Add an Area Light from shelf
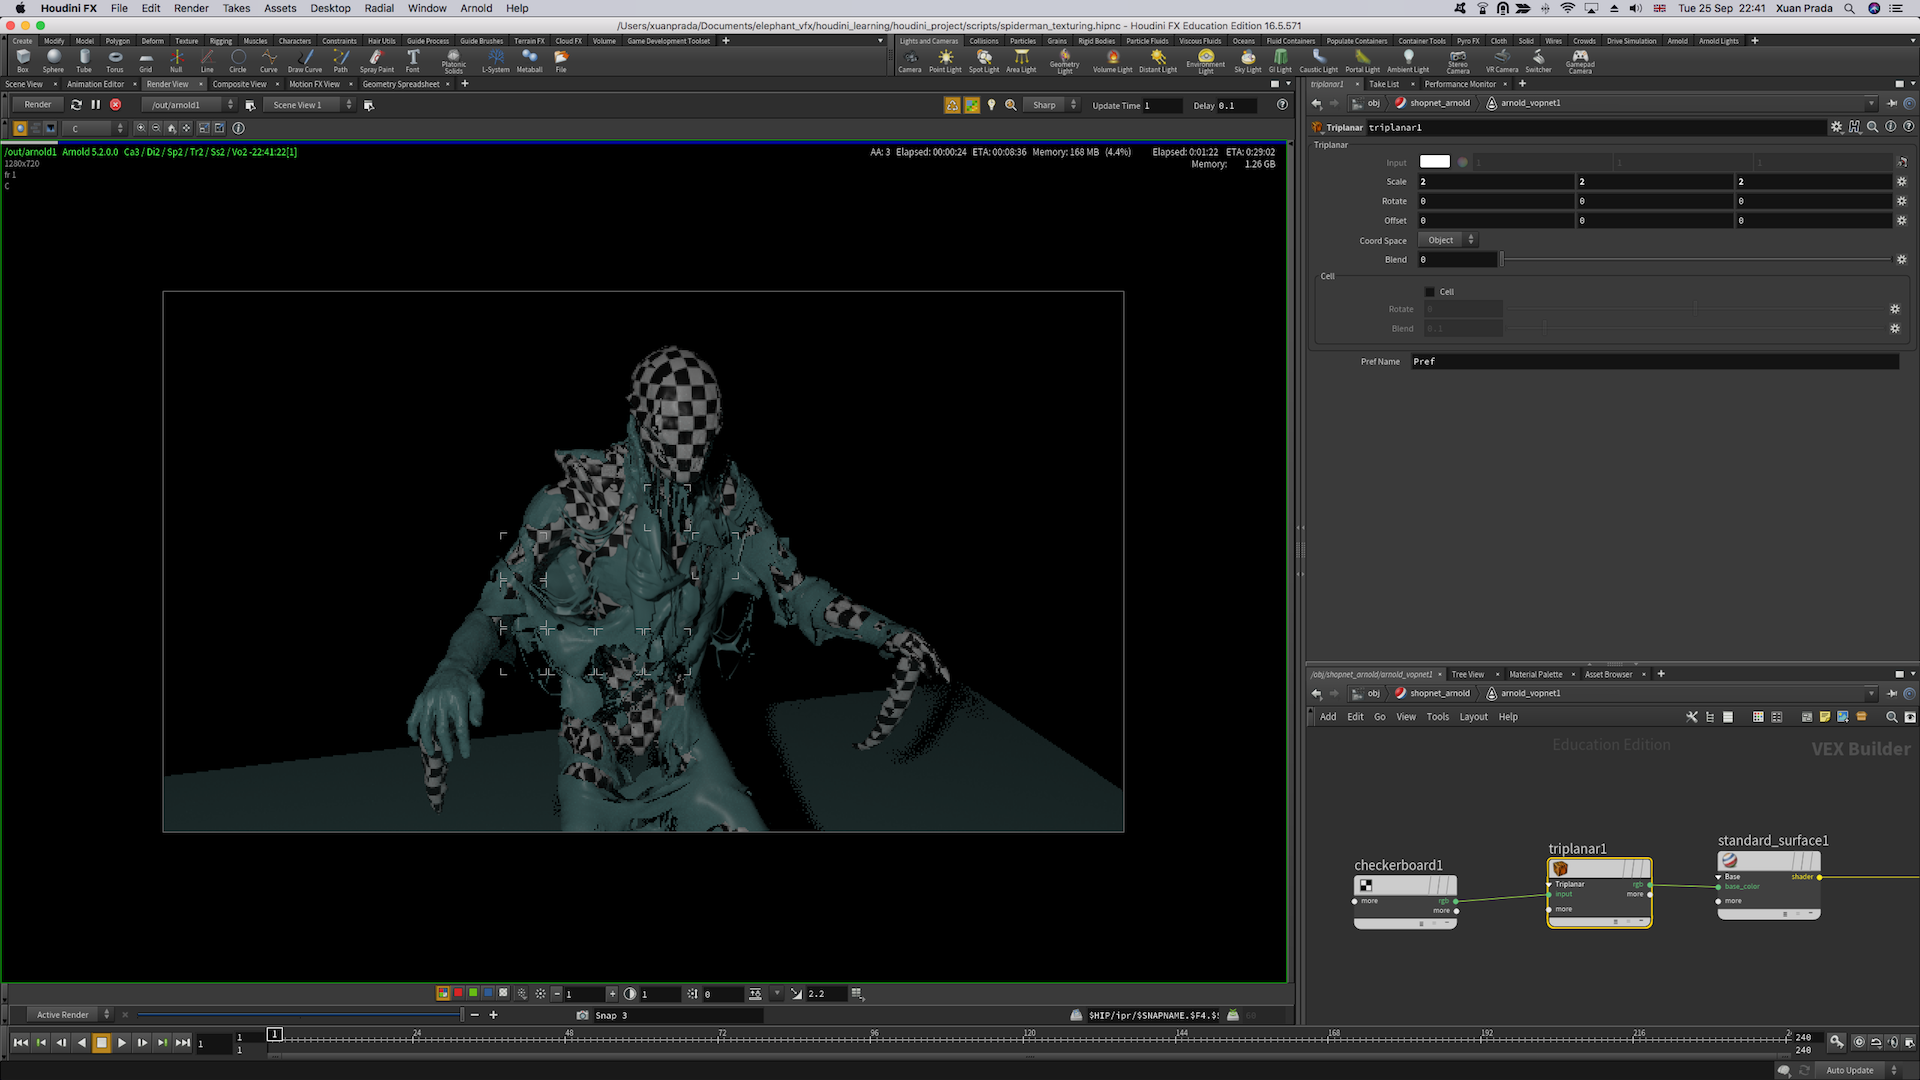This screenshot has height=1080, width=1920. pos(1021,61)
